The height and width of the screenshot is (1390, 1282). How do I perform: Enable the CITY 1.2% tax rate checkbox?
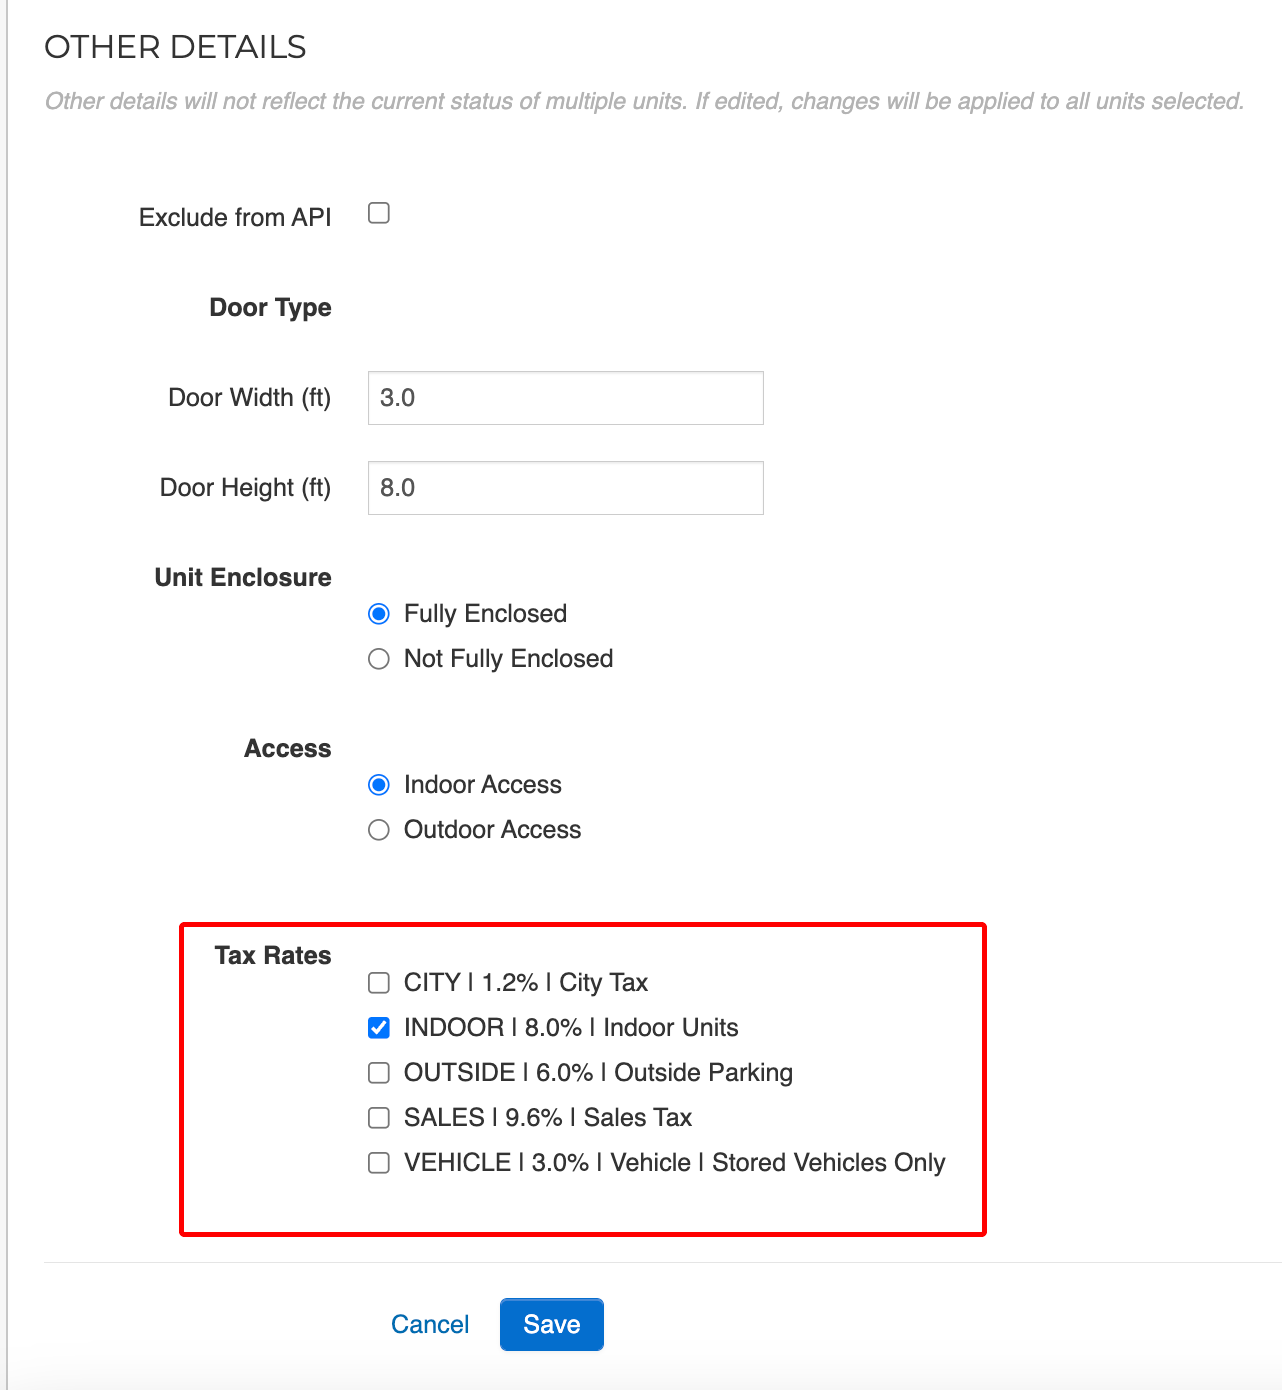pos(379,983)
